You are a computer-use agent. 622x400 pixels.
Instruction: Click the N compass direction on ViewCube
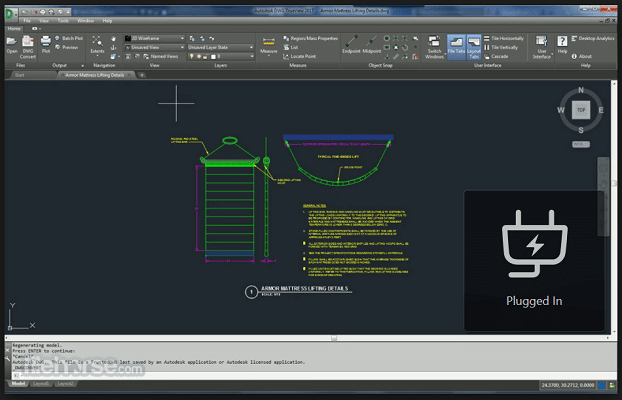click(581, 90)
